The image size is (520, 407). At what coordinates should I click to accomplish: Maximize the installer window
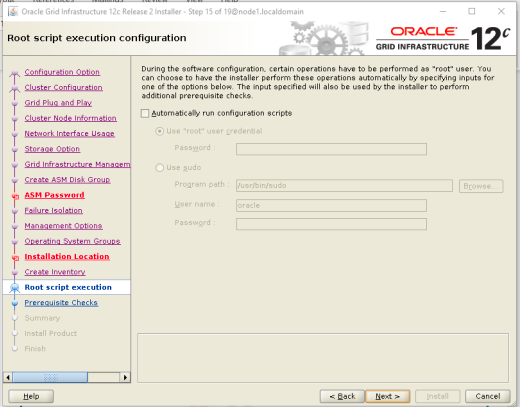click(472, 11)
